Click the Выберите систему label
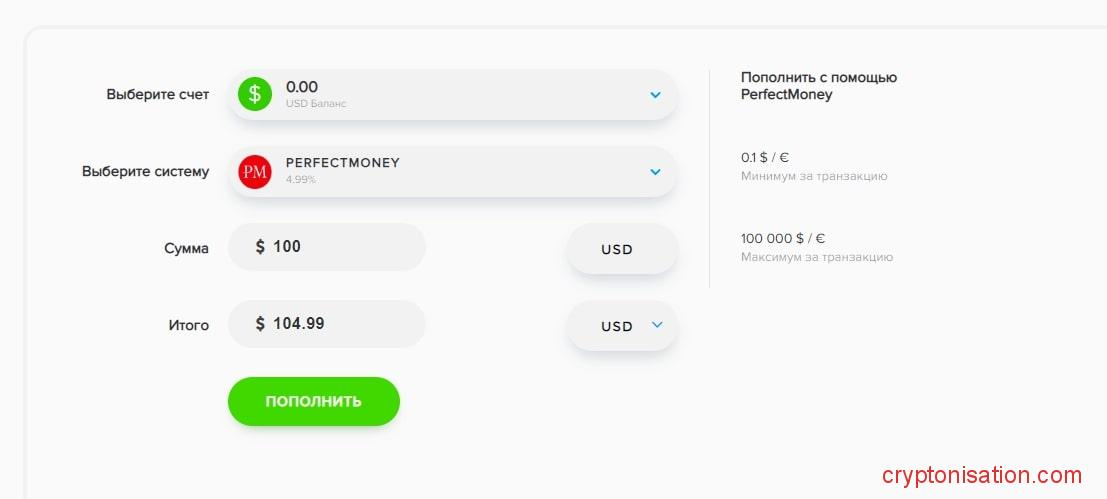The height and width of the screenshot is (499, 1107). pos(145,172)
